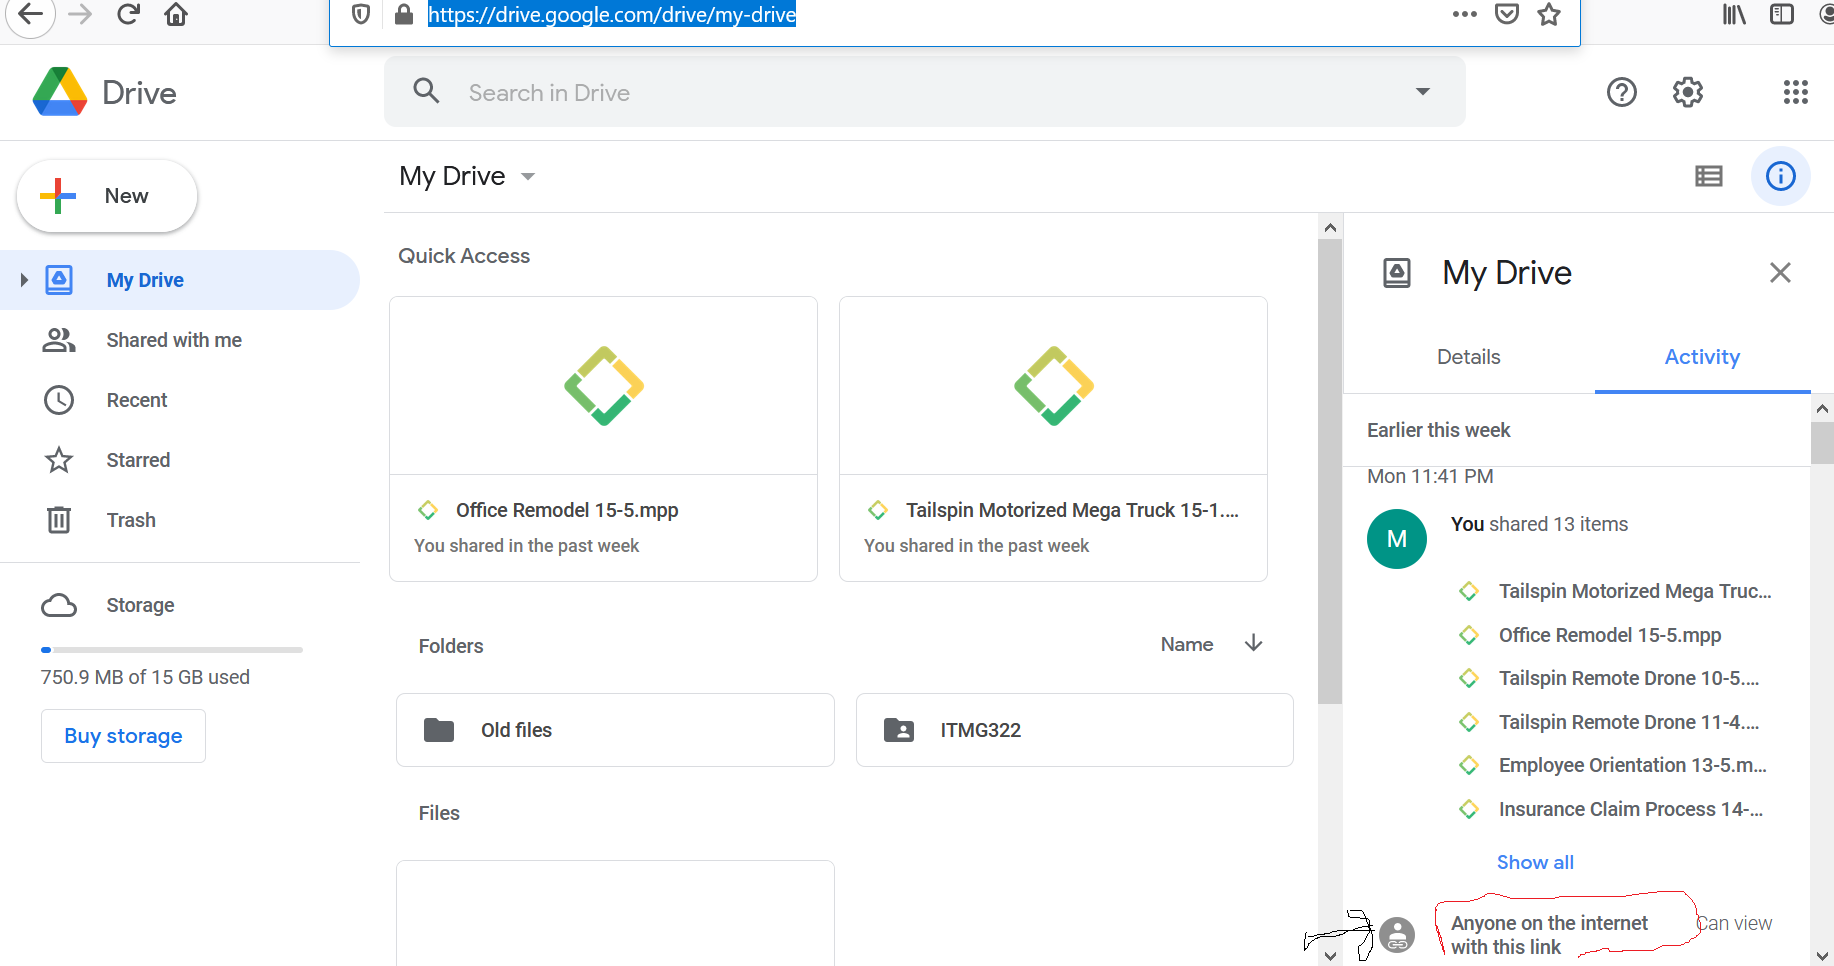The width and height of the screenshot is (1834, 966).
Task: Click the tracking protection shield icon
Action: click(361, 14)
